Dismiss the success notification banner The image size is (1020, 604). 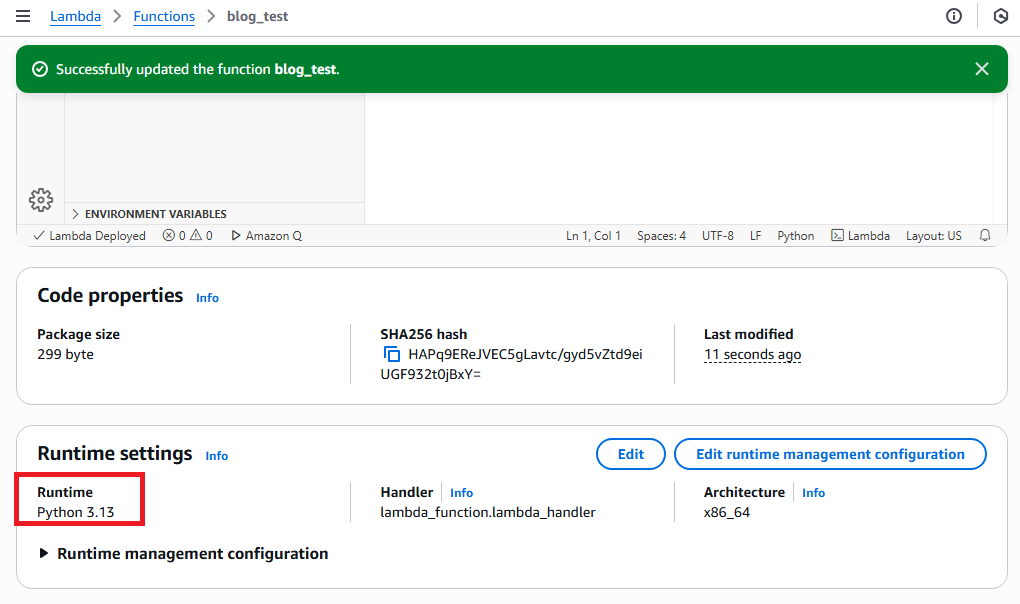point(981,69)
